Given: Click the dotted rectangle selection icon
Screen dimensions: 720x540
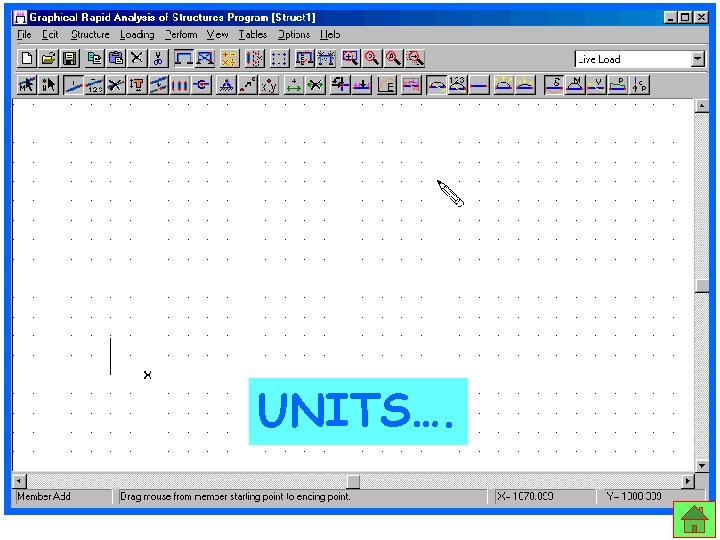Looking at the screenshot, I should [x=279, y=58].
